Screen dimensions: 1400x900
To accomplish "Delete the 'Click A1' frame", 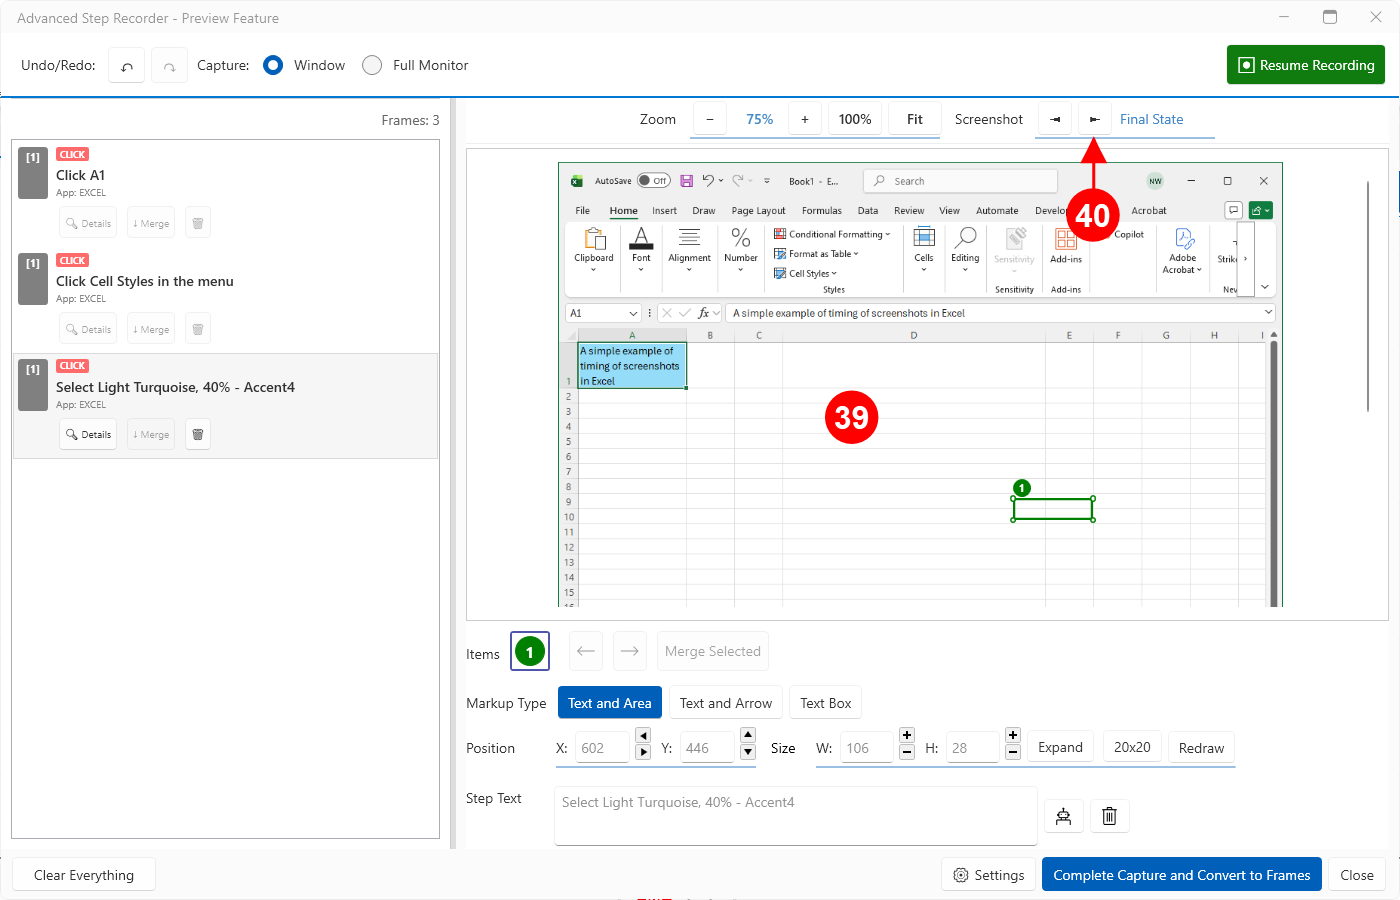I will click(x=198, y=223).
